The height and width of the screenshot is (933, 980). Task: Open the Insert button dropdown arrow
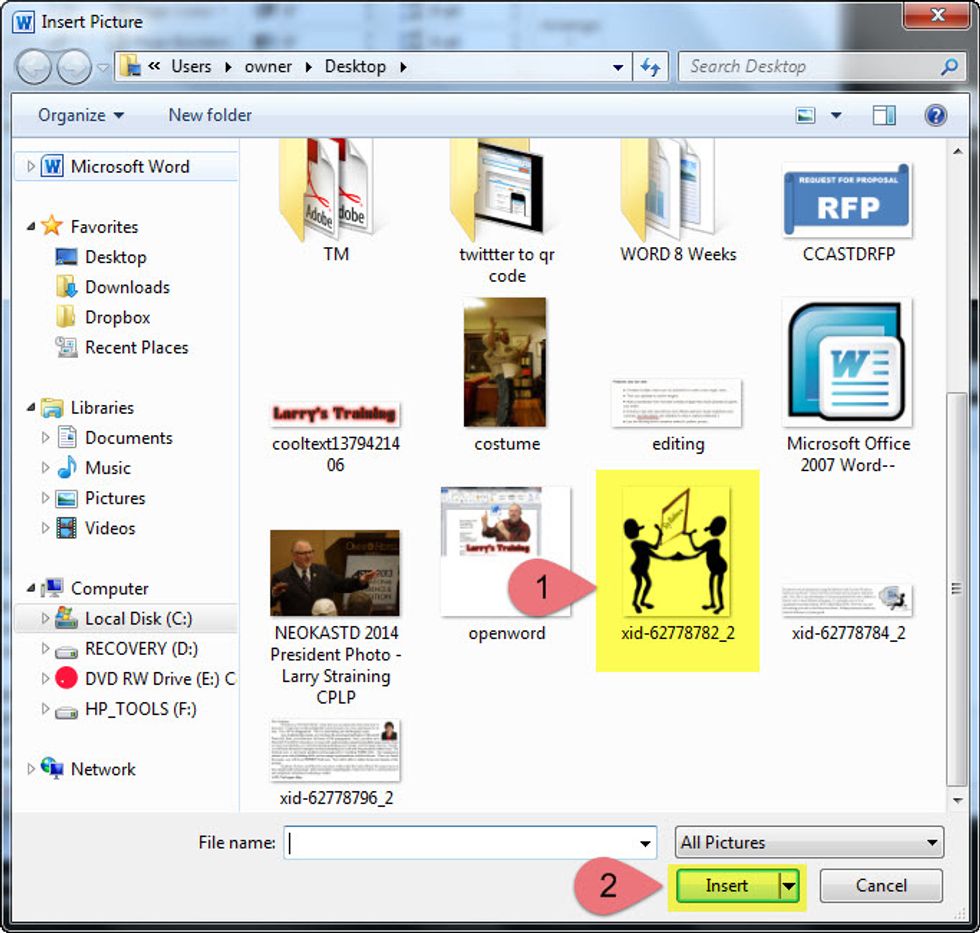(789, 886)
